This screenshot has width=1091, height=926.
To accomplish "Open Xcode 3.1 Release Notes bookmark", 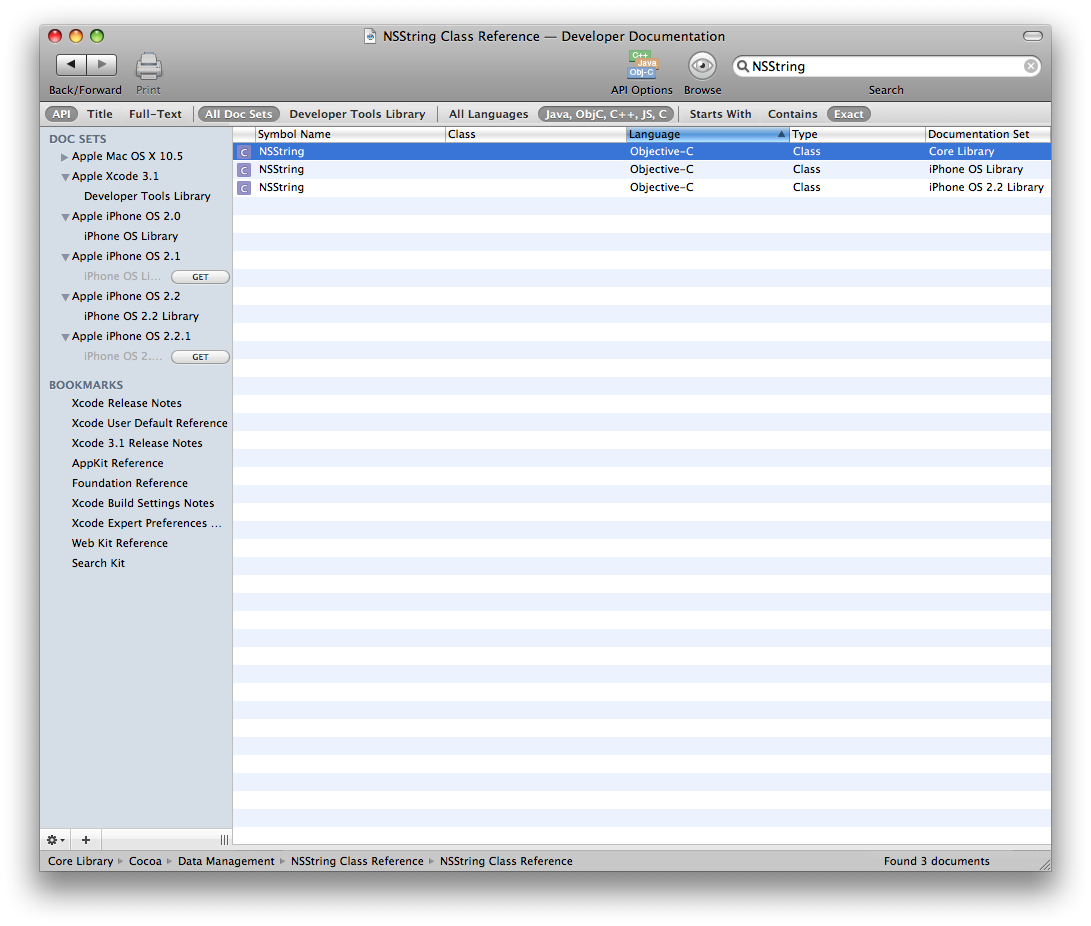I will (x=137, y=444).
